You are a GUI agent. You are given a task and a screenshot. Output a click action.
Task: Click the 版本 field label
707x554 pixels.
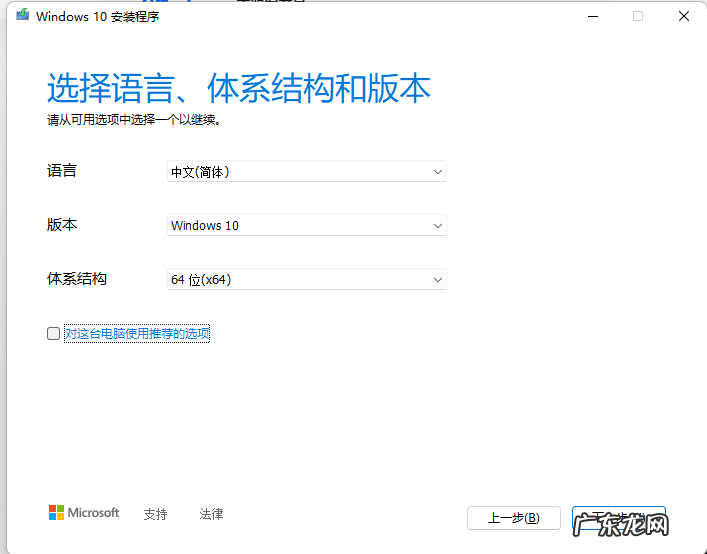tap(62, 224)
